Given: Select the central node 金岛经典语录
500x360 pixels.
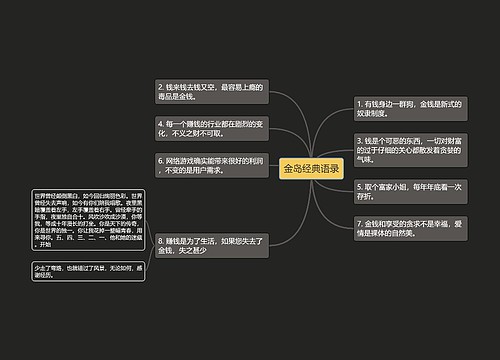Looking at the screenshot, I should click(x=311, y=169).
